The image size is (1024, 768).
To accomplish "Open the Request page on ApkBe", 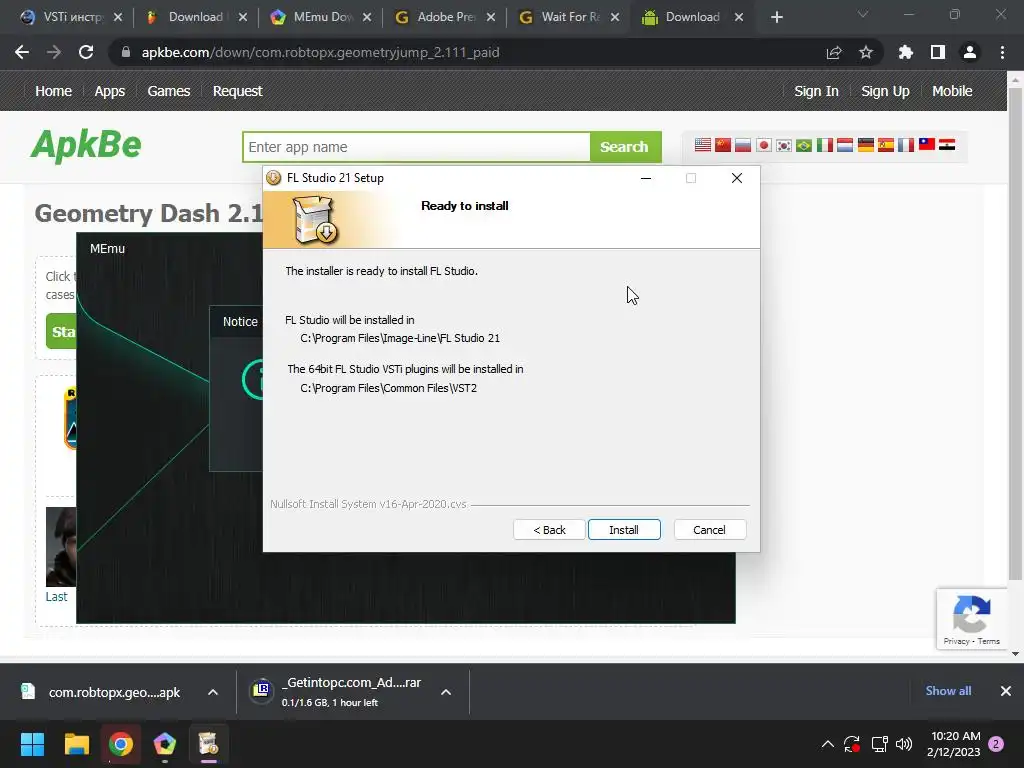I will click(238, 91).
